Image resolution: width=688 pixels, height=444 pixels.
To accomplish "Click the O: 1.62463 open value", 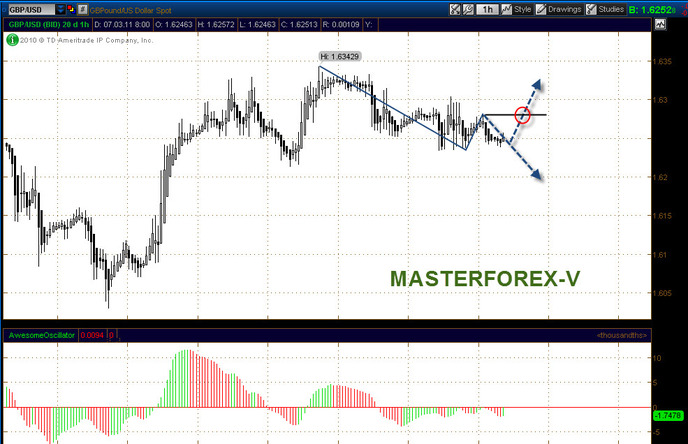I will [174, 25].
